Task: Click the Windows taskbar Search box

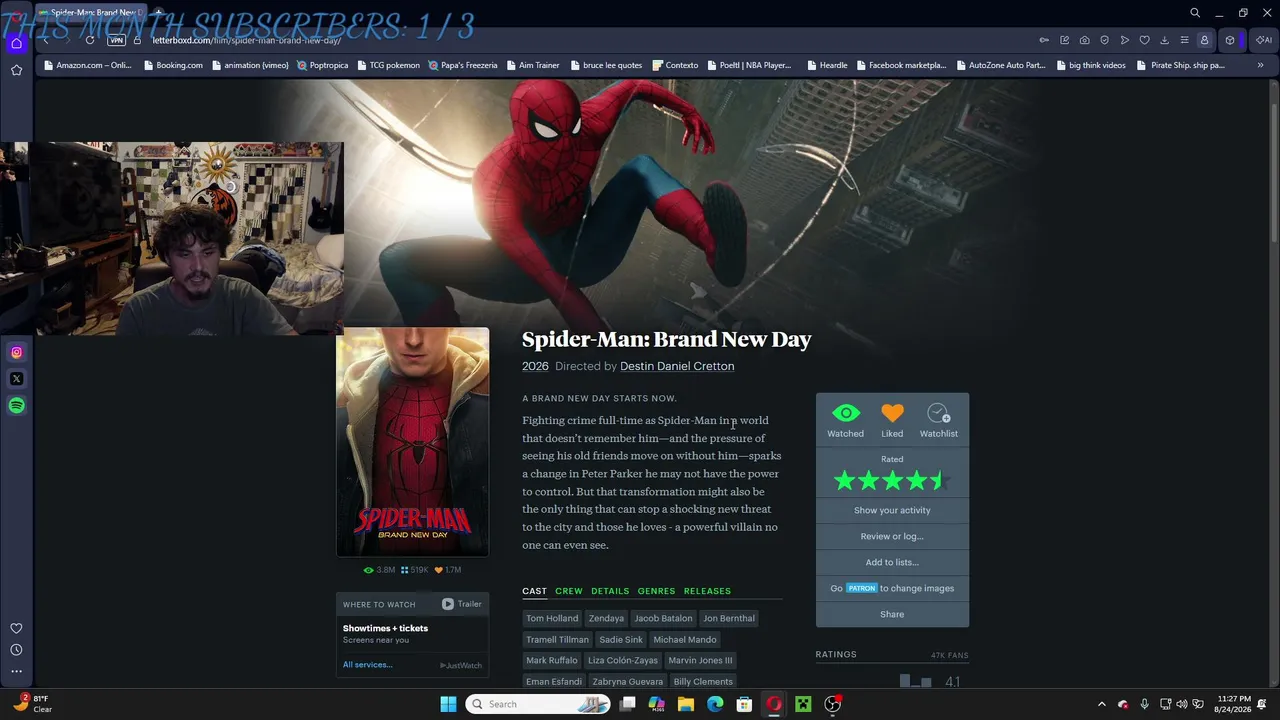Action: (x=538, y=704)
